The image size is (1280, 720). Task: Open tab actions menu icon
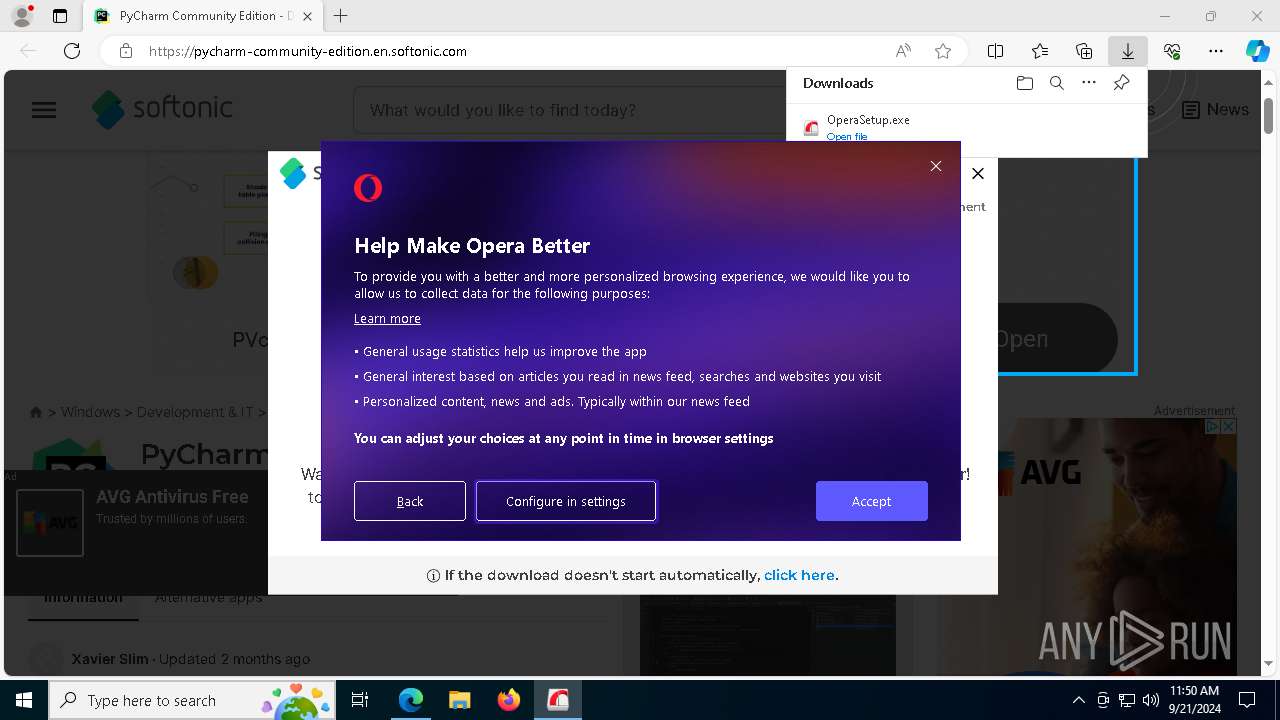coord(60,16)
